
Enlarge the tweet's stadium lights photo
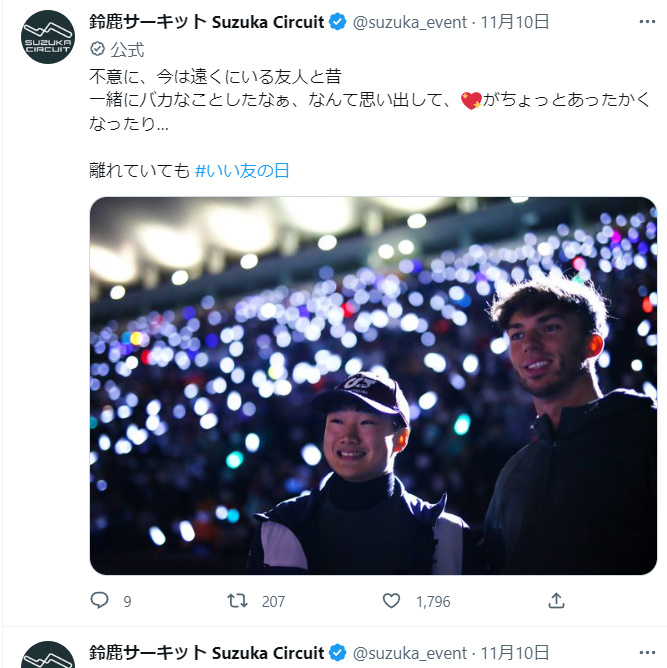pos(373,386)
